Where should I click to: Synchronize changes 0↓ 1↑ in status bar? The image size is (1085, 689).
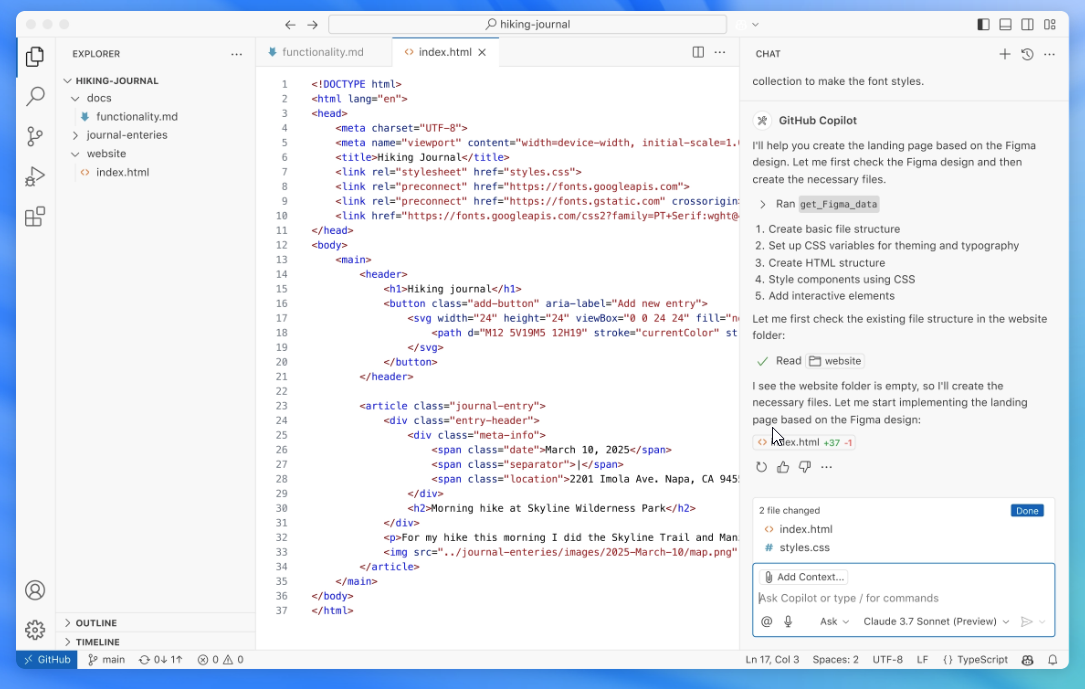(161, 660)
